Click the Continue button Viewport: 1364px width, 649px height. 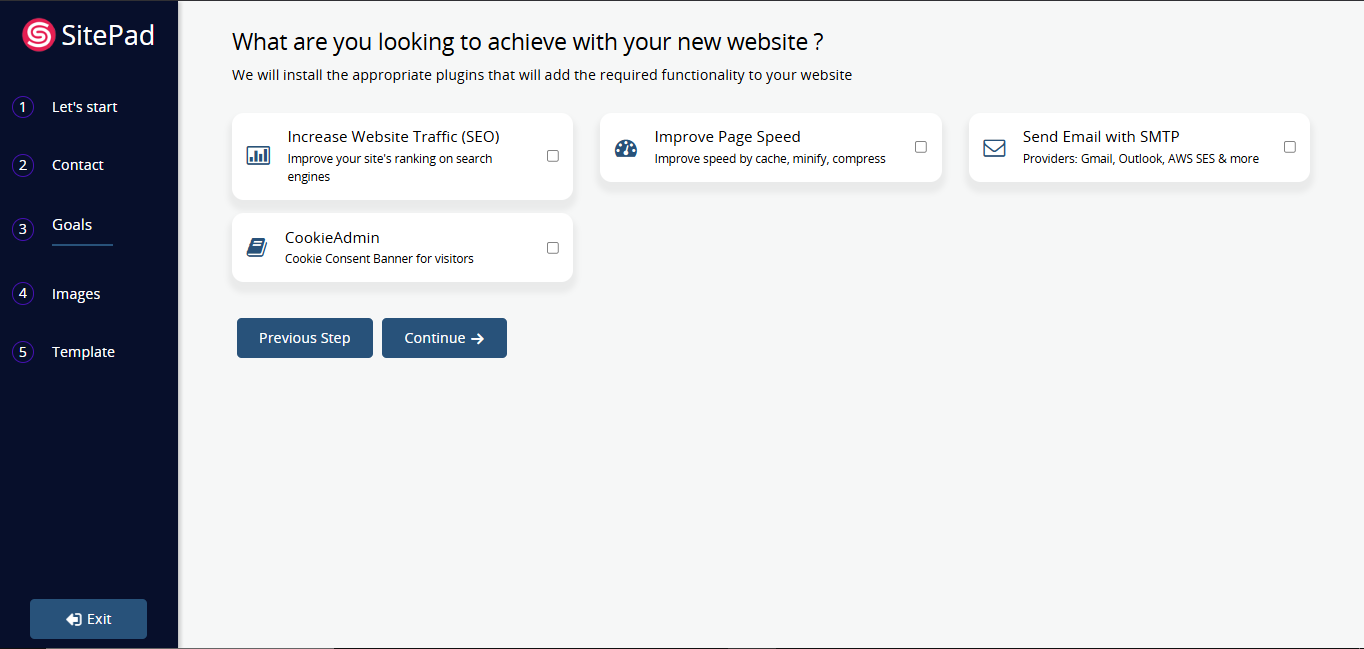(444, 338)
